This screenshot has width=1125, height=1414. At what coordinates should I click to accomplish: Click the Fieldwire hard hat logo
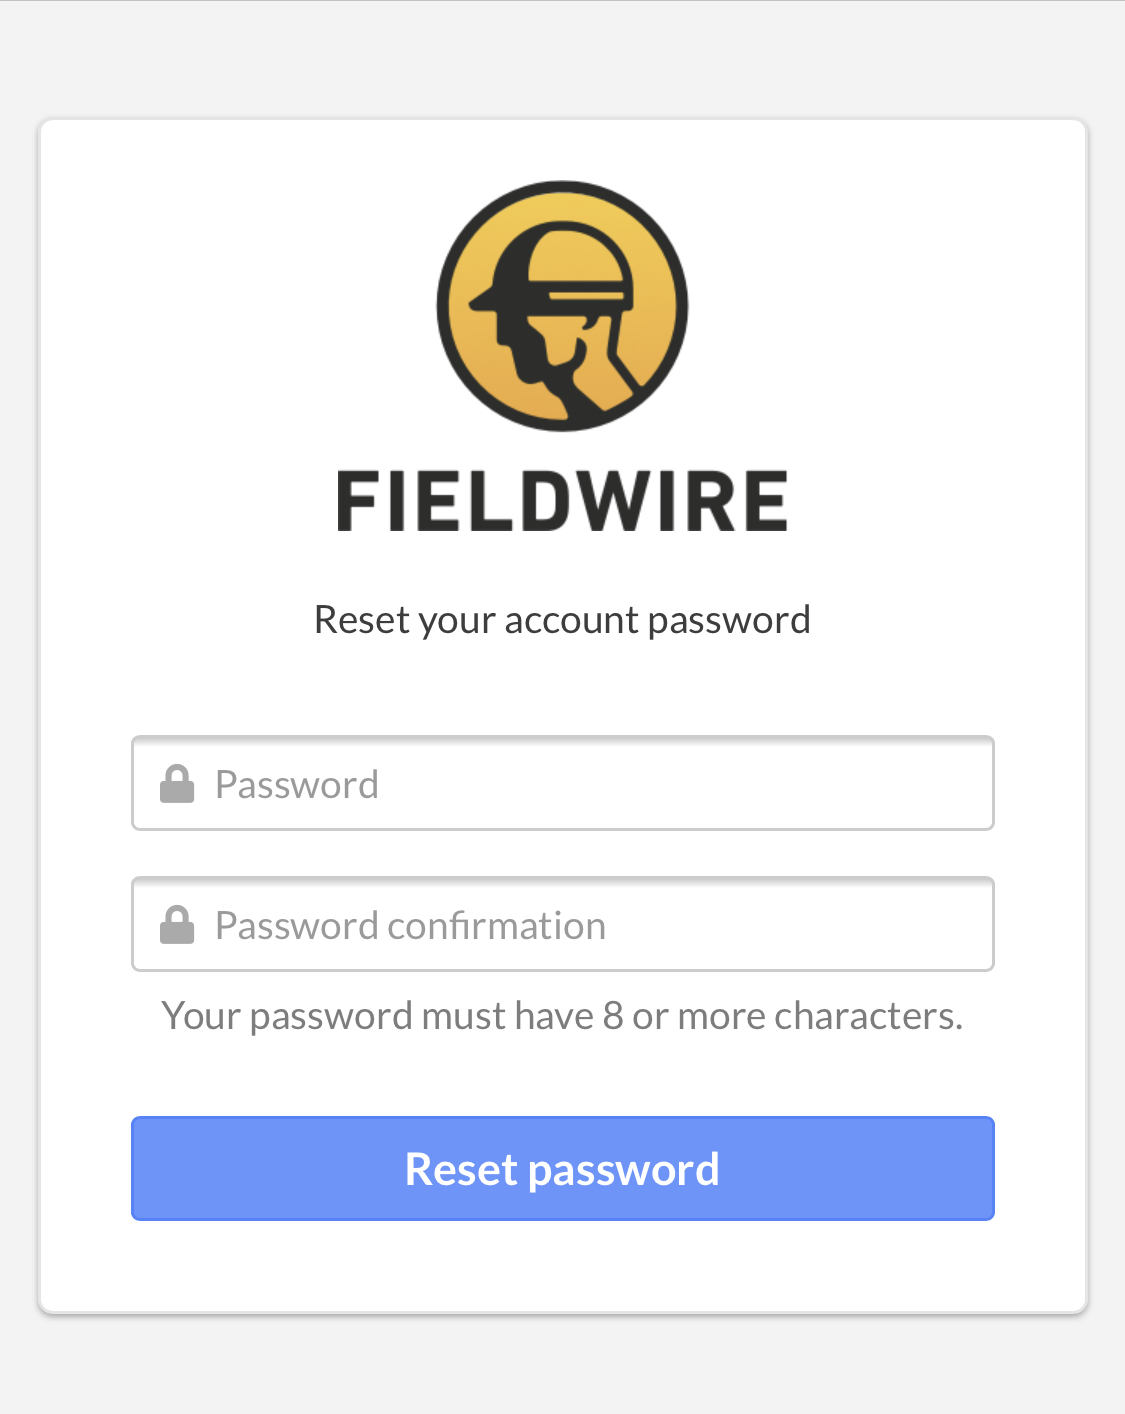(562, 306)
